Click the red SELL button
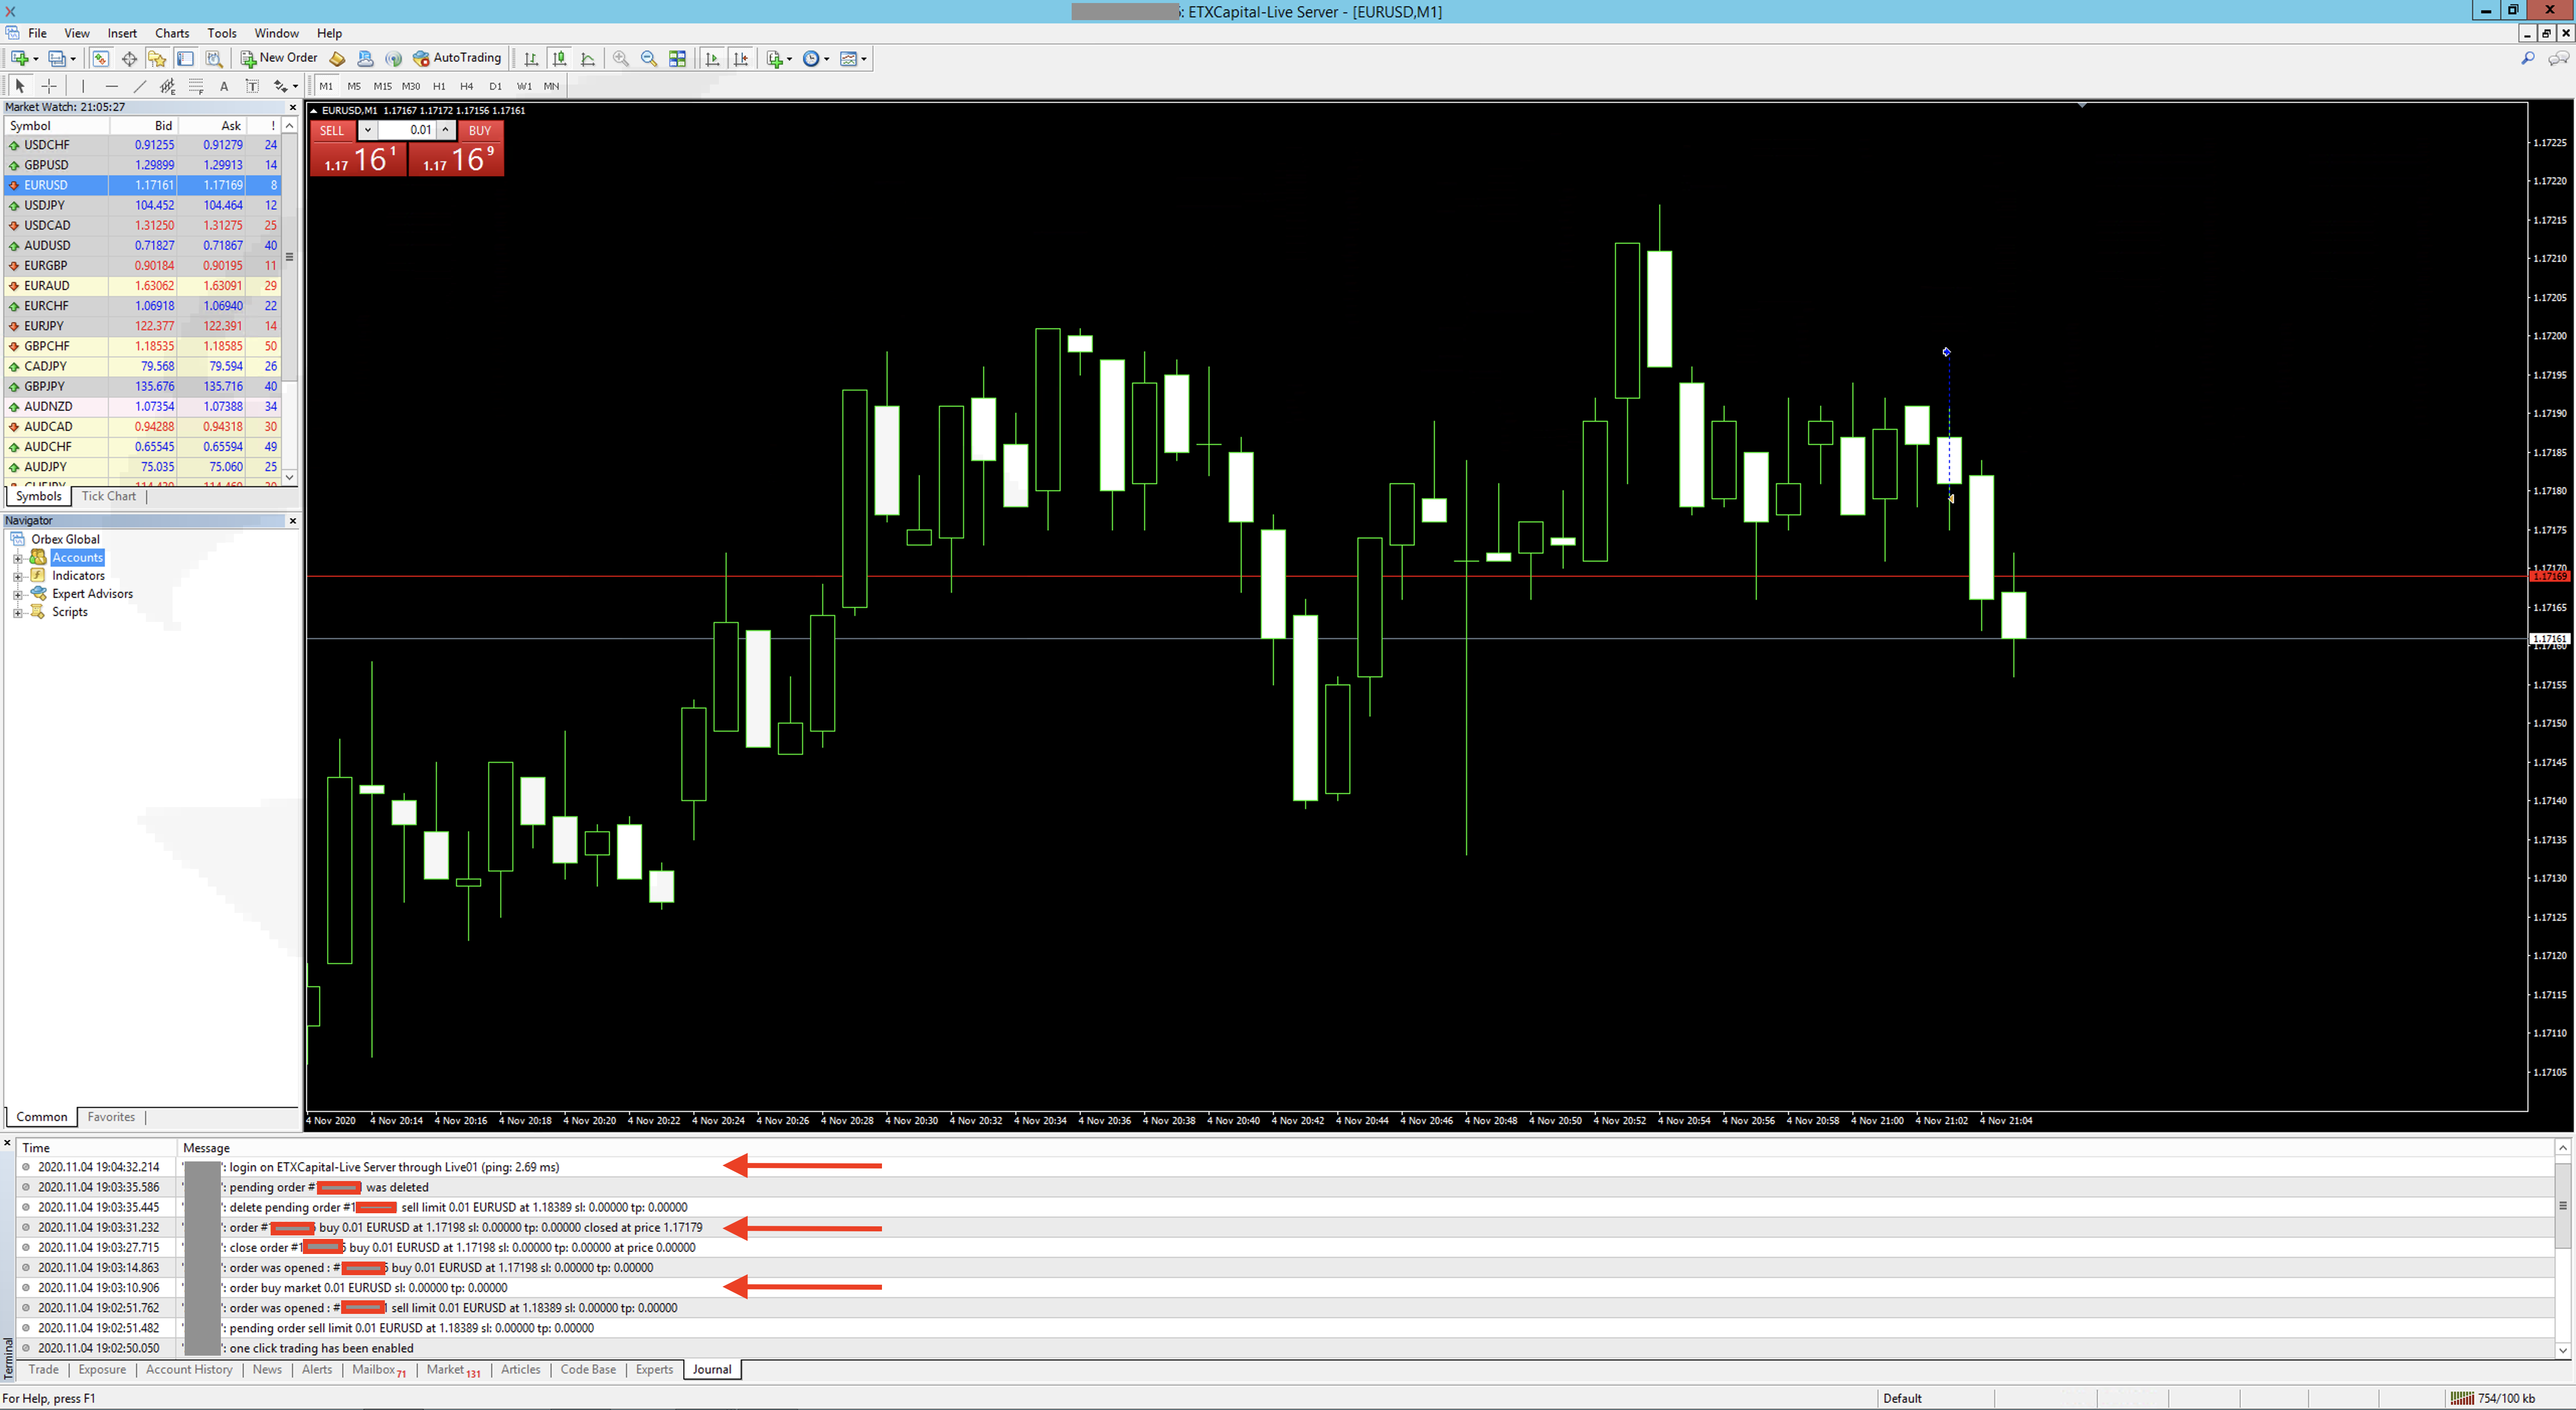 (x=332, y=131)
